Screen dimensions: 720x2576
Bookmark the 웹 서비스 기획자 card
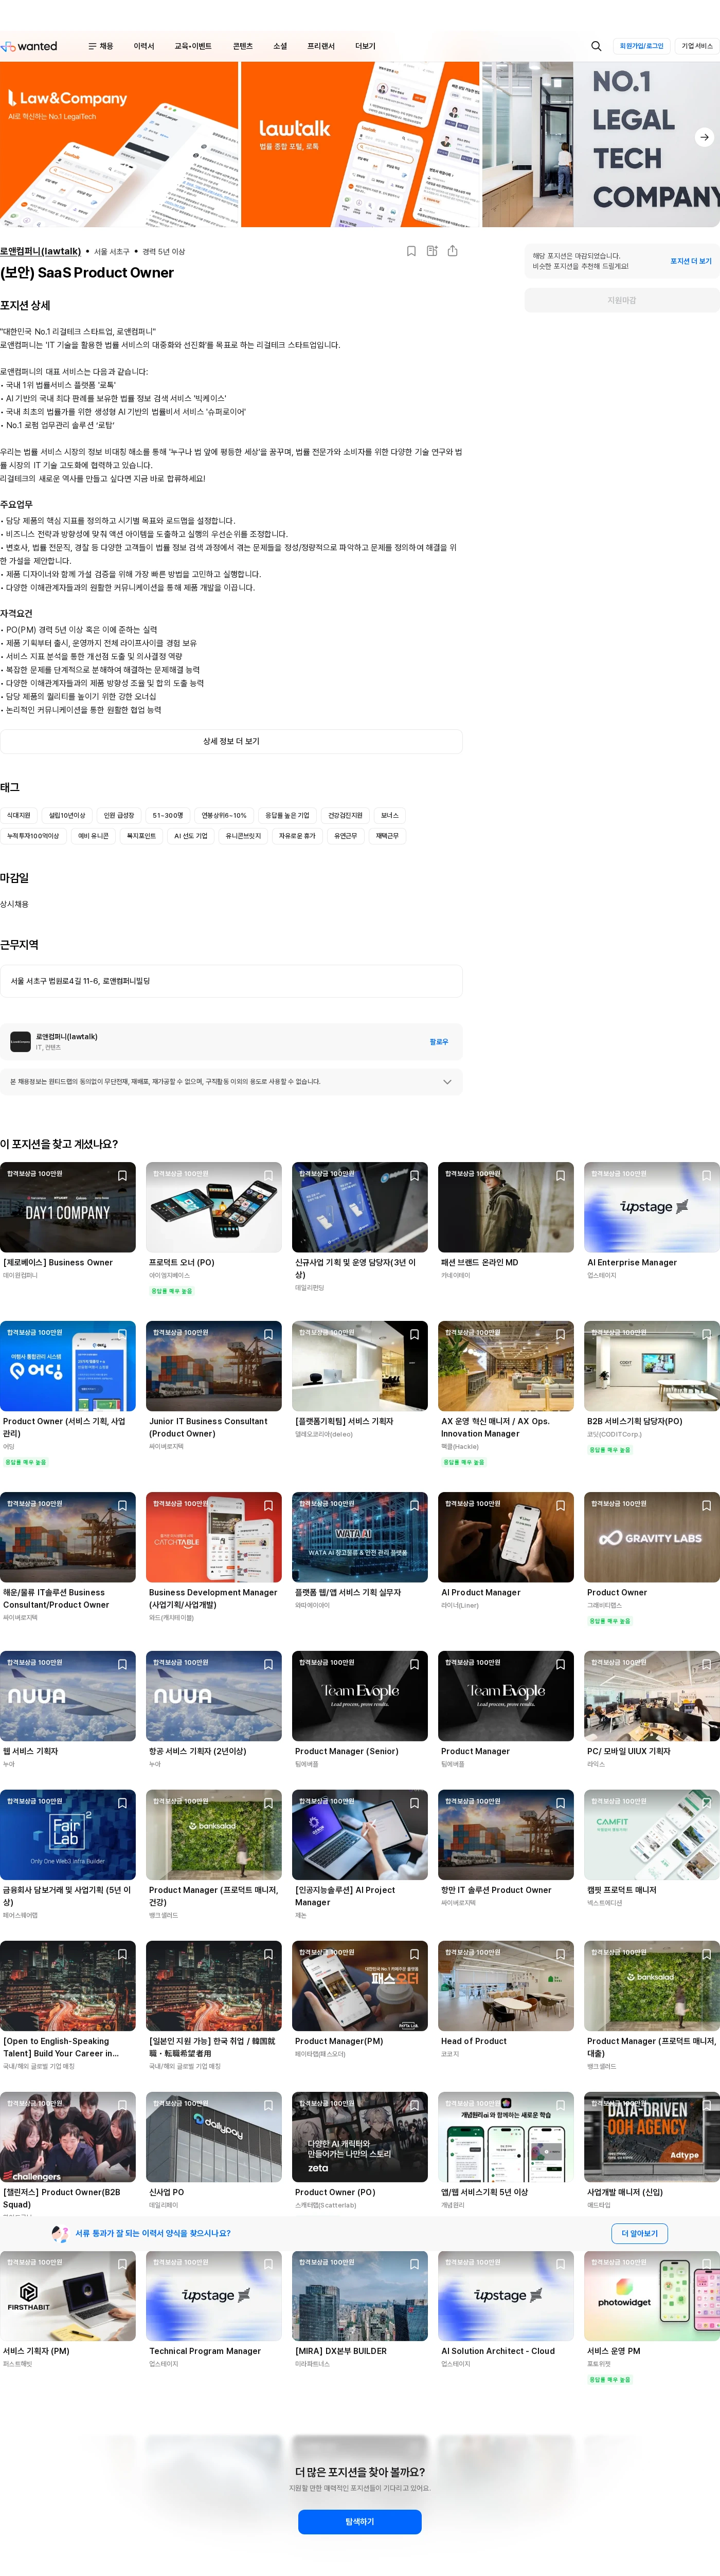(x=122, y=1665)
